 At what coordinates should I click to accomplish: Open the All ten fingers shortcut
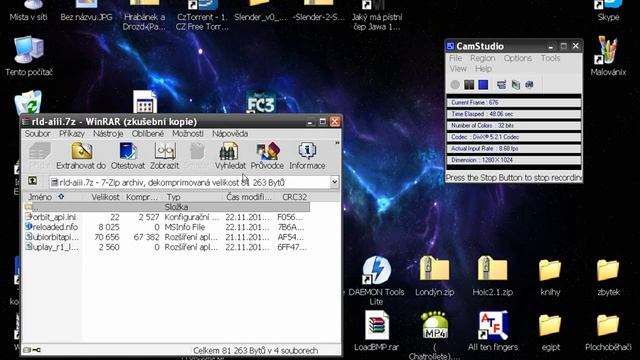pos(493,331)
